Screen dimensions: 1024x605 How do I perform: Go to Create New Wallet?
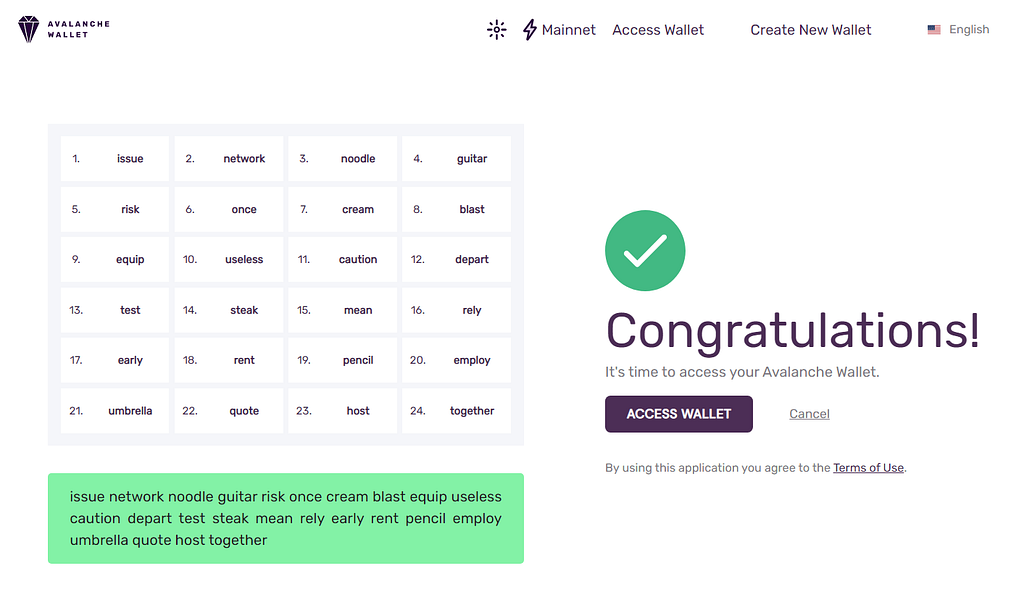point(810,30)
